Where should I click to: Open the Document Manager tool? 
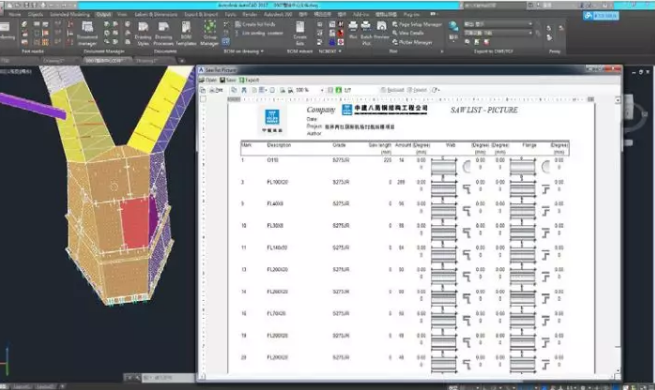[x=87, y=33]
